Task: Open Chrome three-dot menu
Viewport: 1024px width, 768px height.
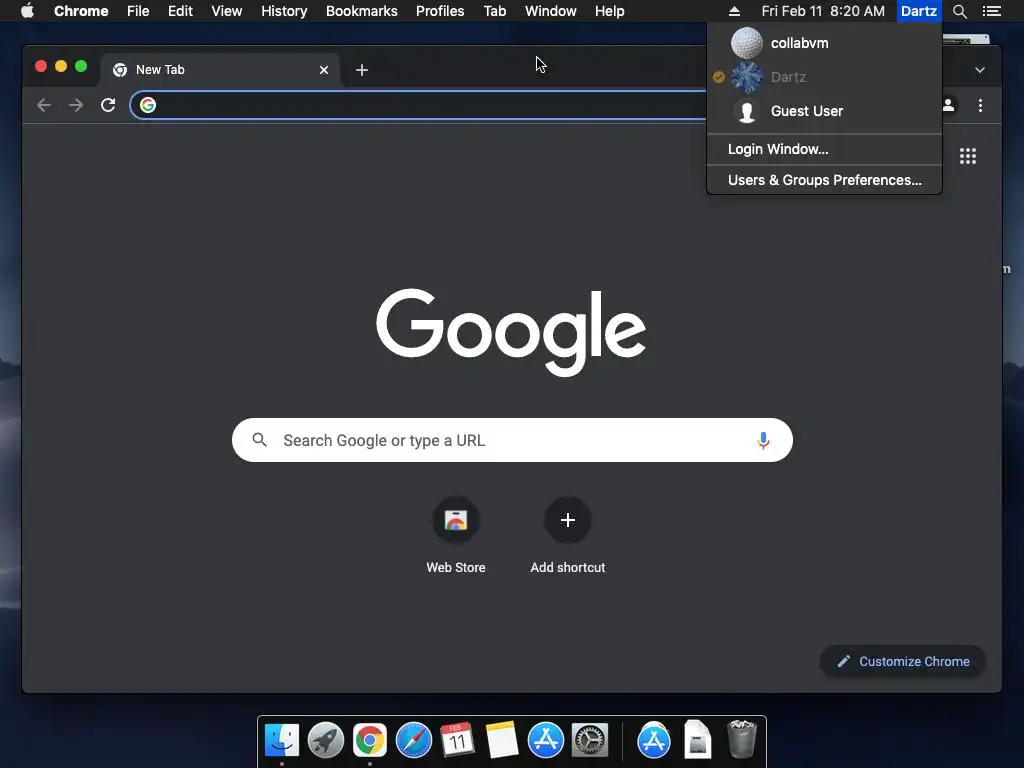Action: [x=980, y=105]
